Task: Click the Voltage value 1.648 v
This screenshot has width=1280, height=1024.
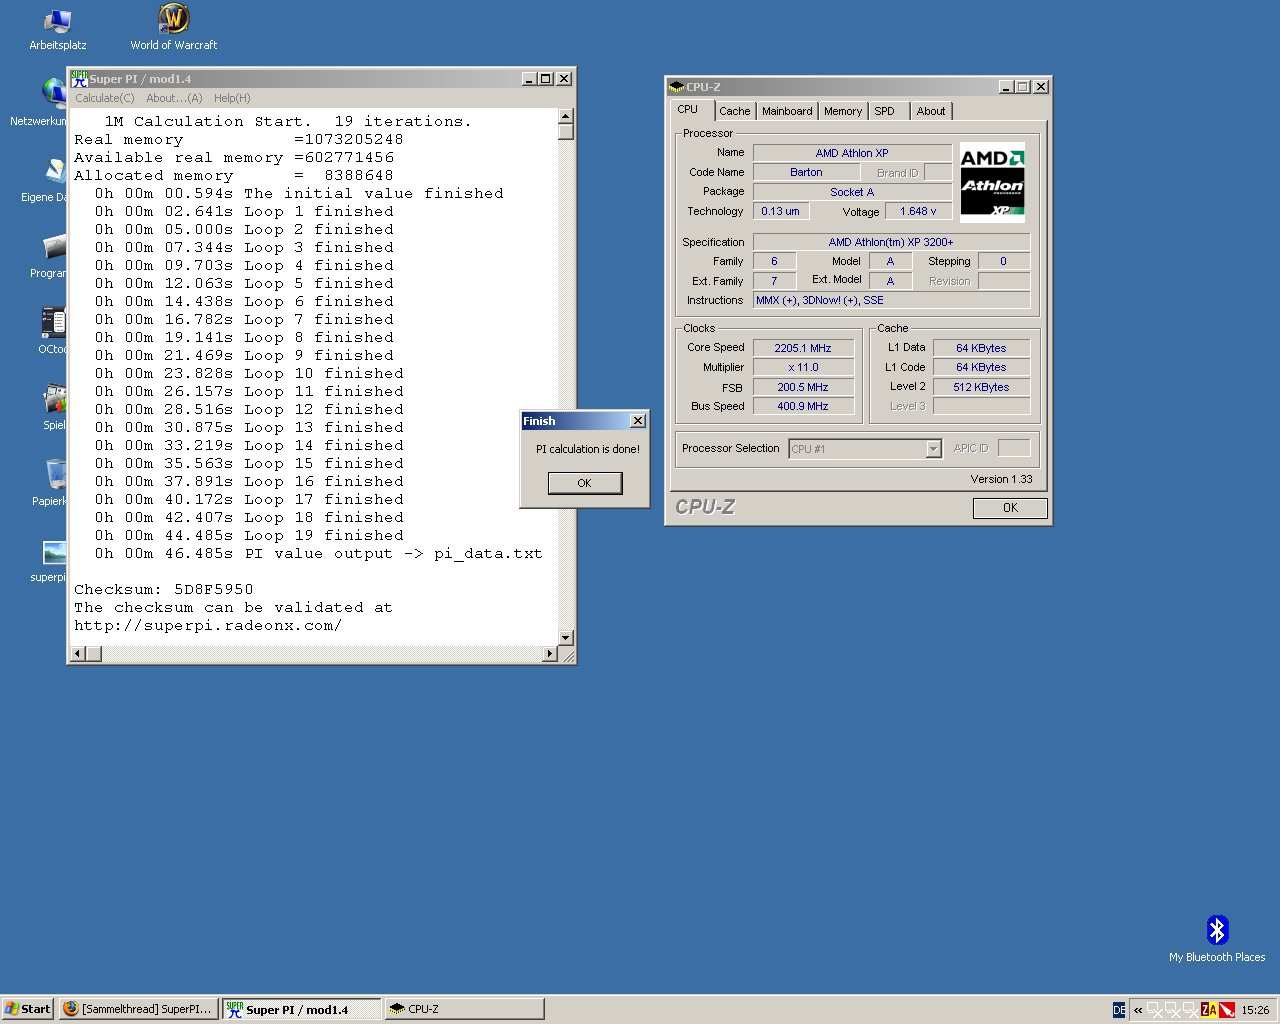Action: click(918, 211)
